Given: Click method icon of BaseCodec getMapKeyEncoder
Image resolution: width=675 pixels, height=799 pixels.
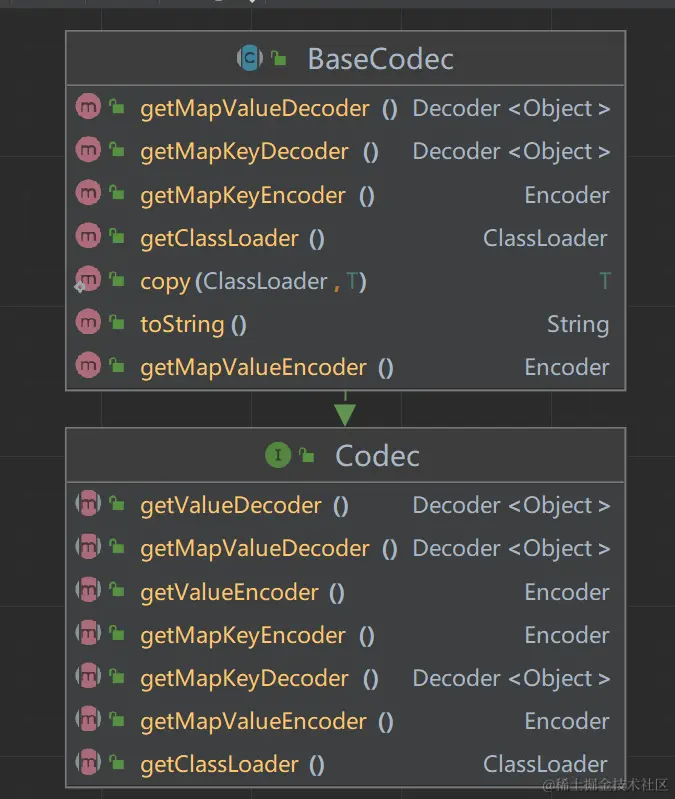Looking at the screenshot, I should (88, 193).
